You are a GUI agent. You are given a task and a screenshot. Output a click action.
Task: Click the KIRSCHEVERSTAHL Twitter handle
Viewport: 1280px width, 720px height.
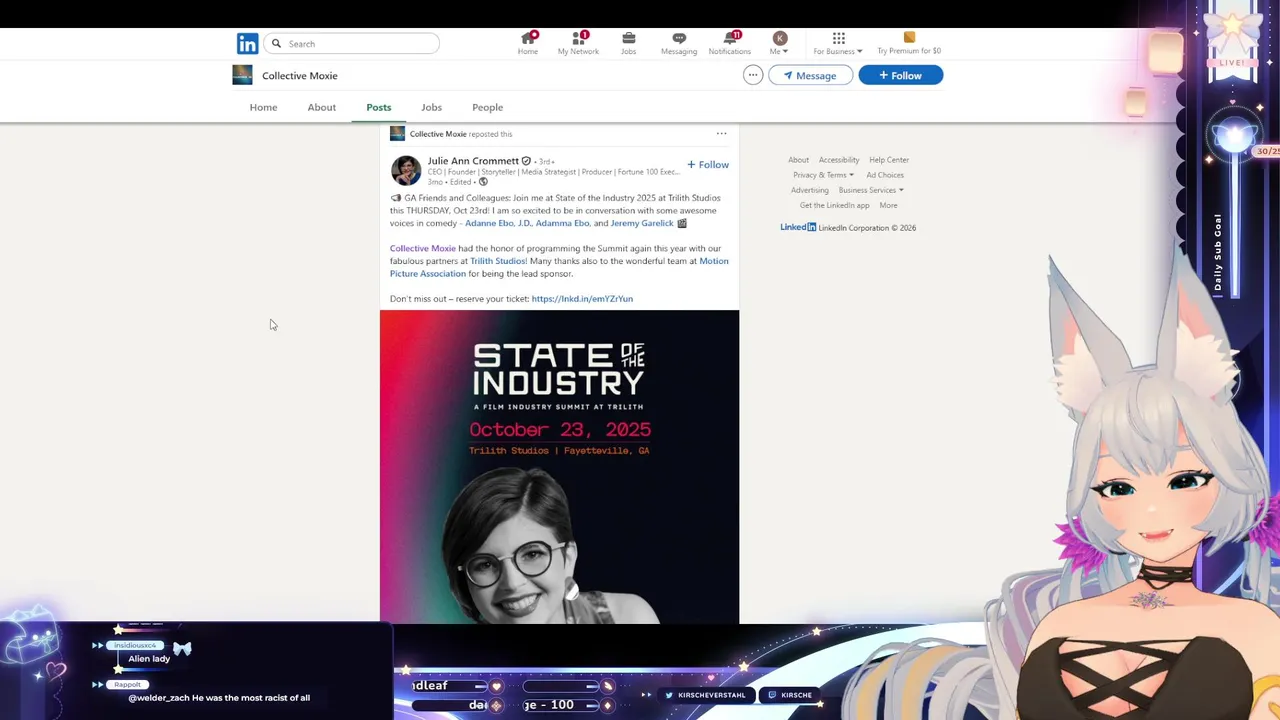tap(712, 695)
